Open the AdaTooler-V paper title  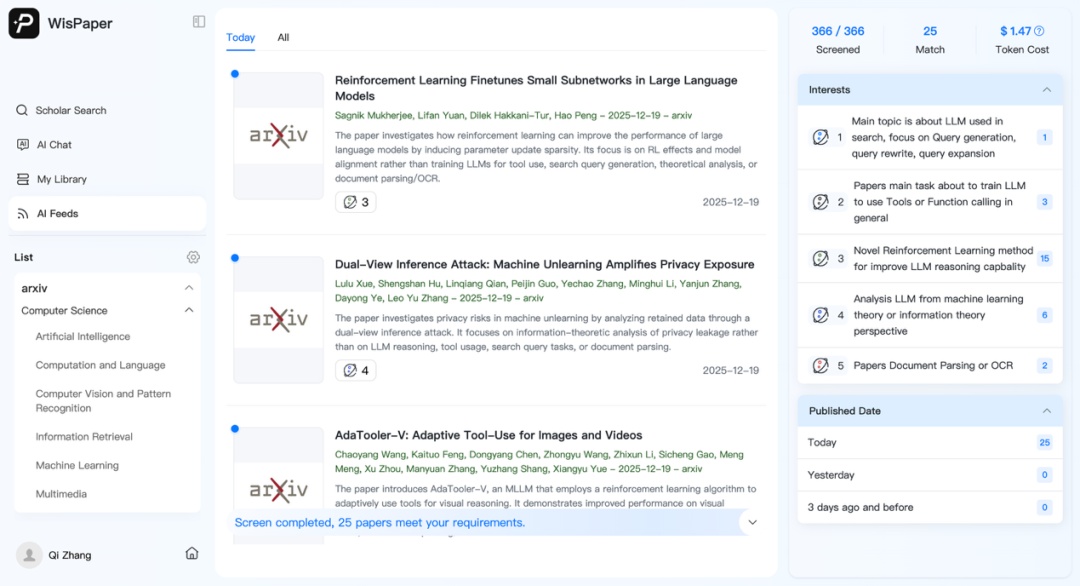pyautogui.click(x=488, y=435)
